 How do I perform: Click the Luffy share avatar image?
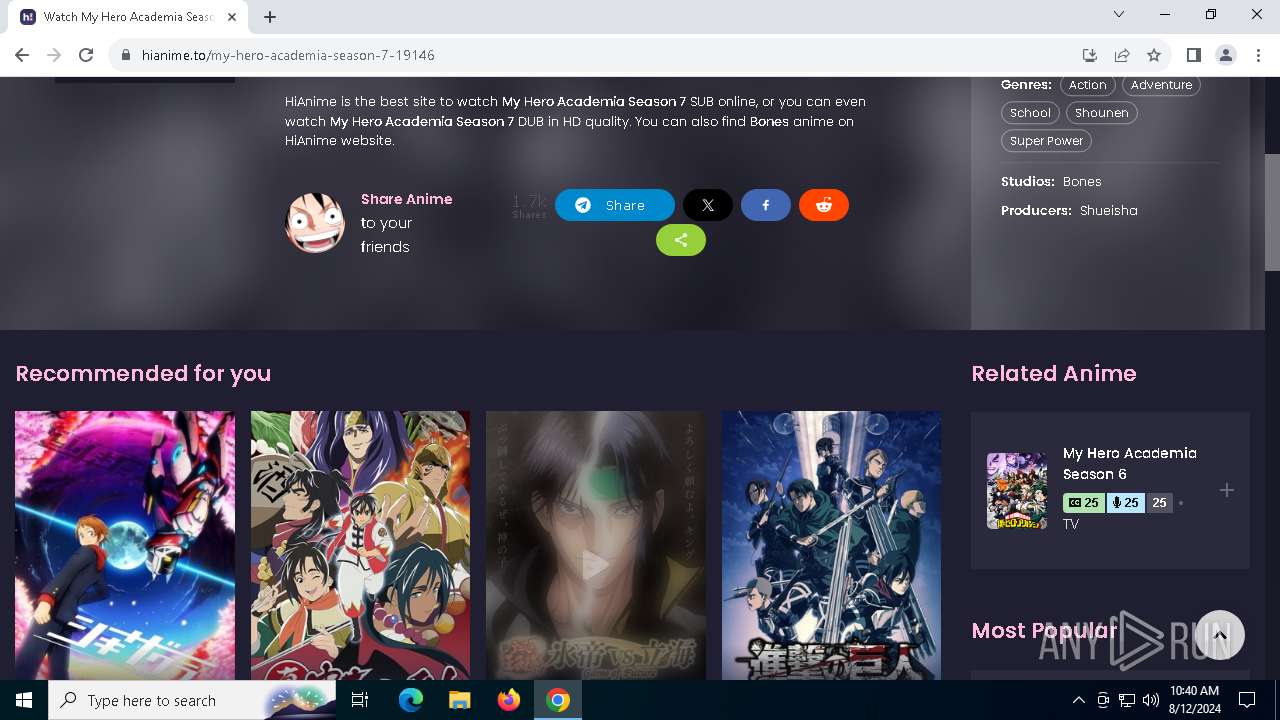315,222
